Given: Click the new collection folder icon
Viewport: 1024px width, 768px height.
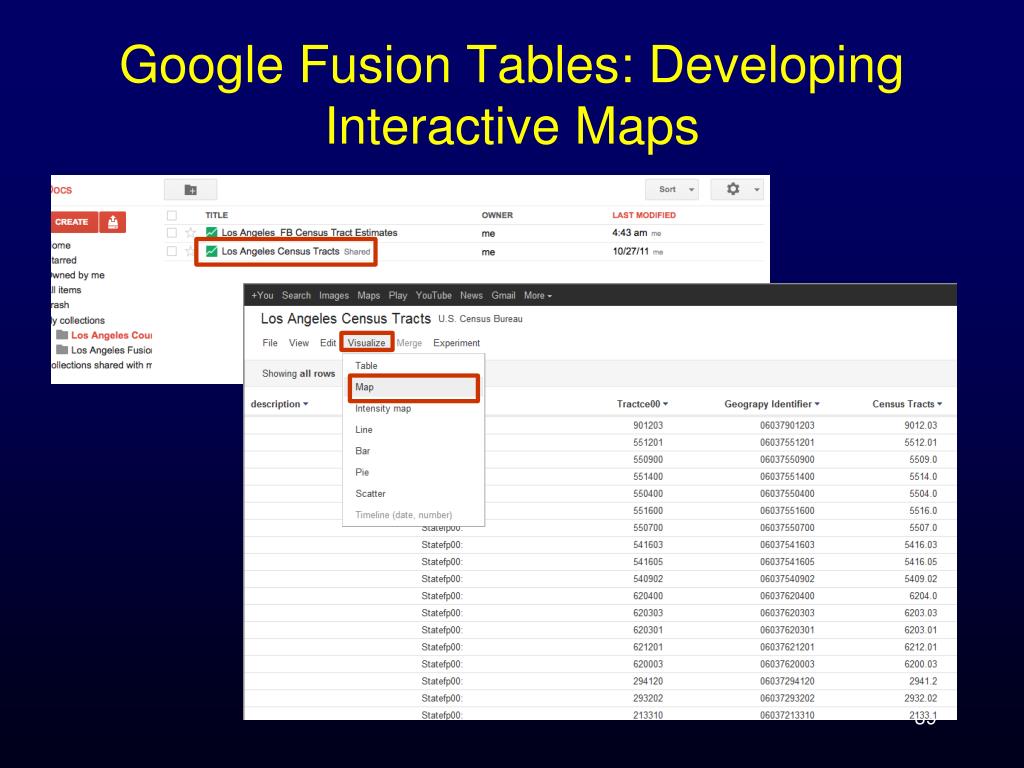Looking at the screenshot, I should [x=191, y=190].
